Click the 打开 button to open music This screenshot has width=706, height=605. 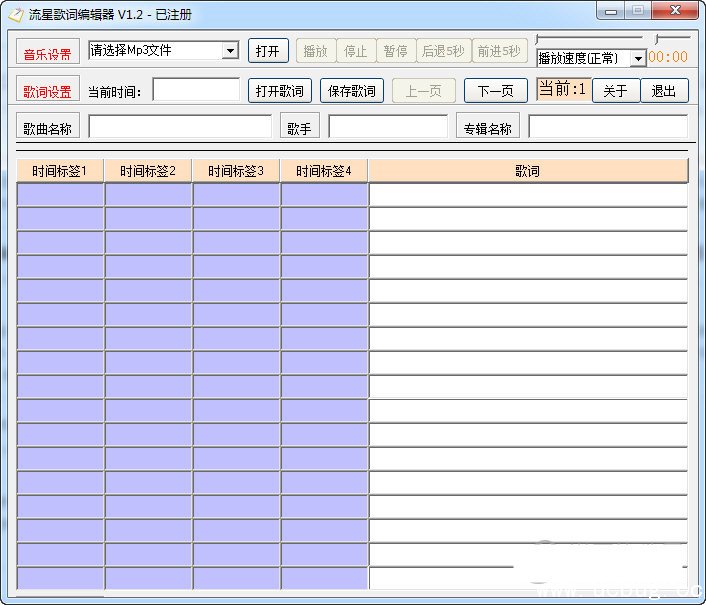click(268, 51)
